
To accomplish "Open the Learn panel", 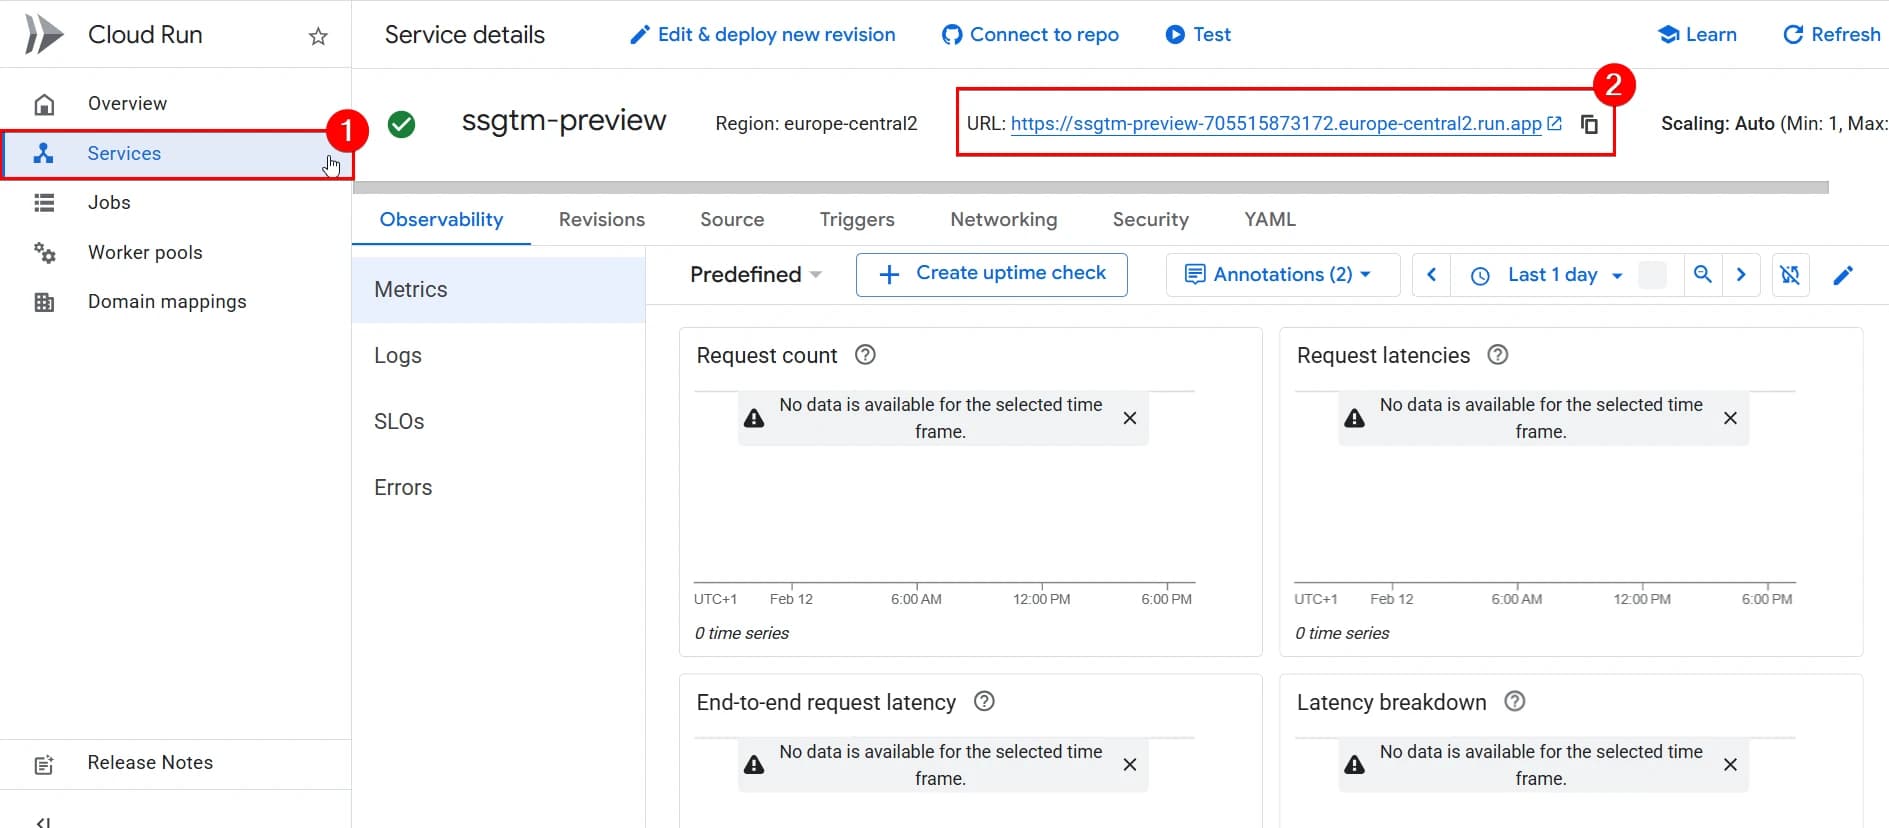I will (1697, 35).
